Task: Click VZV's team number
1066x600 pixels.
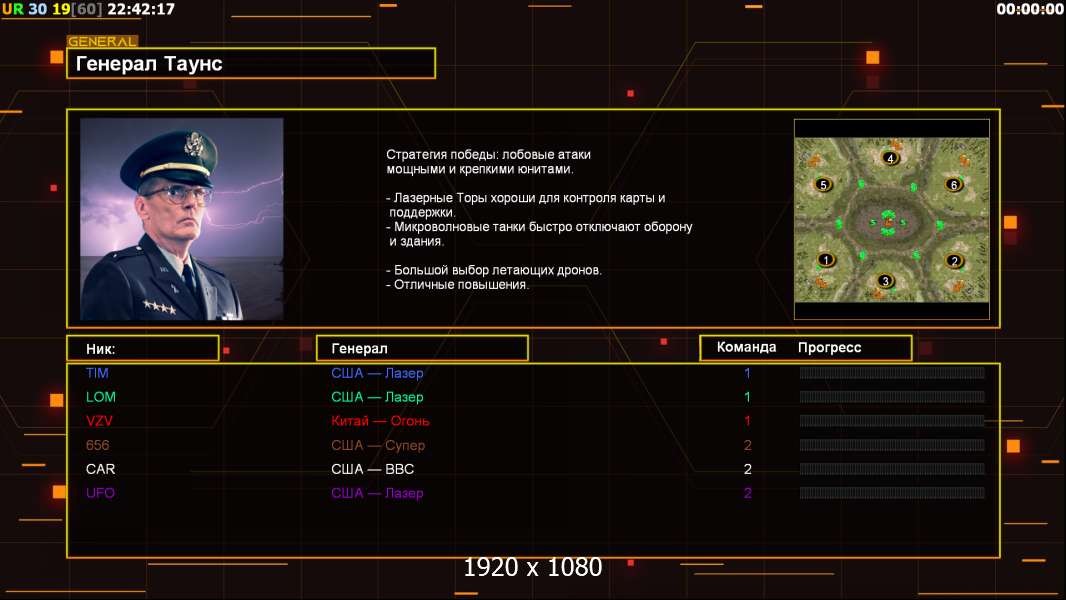Action: pos(747,421)
